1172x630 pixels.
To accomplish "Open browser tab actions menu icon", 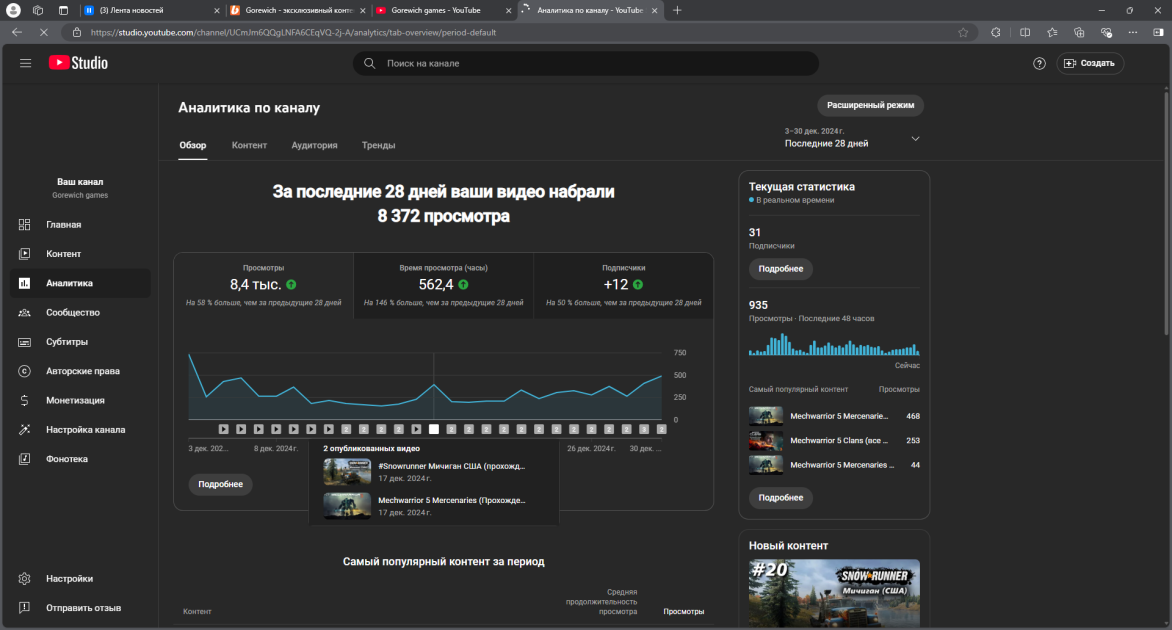I will (x=64, y=10).
